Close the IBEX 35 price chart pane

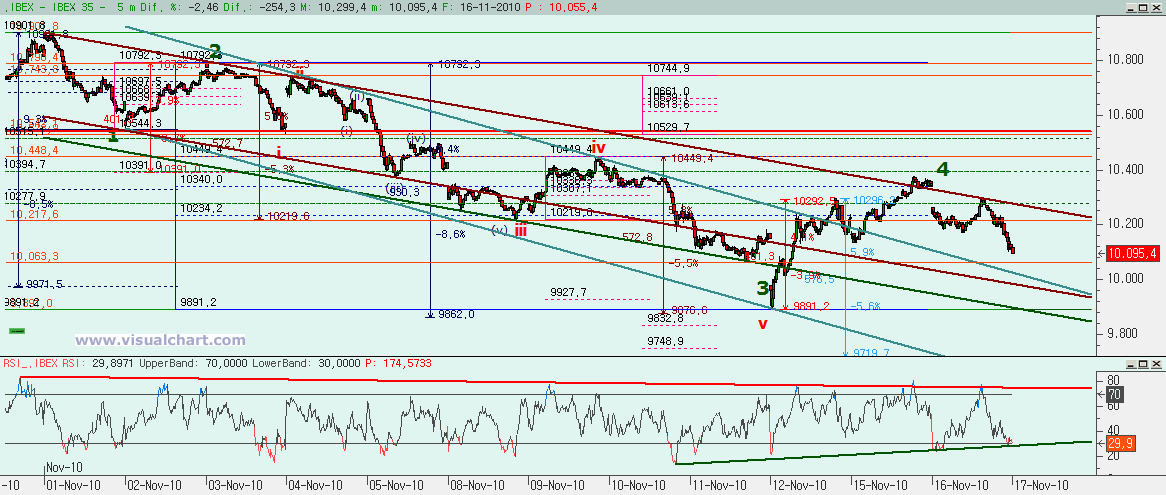[1154, 7]
